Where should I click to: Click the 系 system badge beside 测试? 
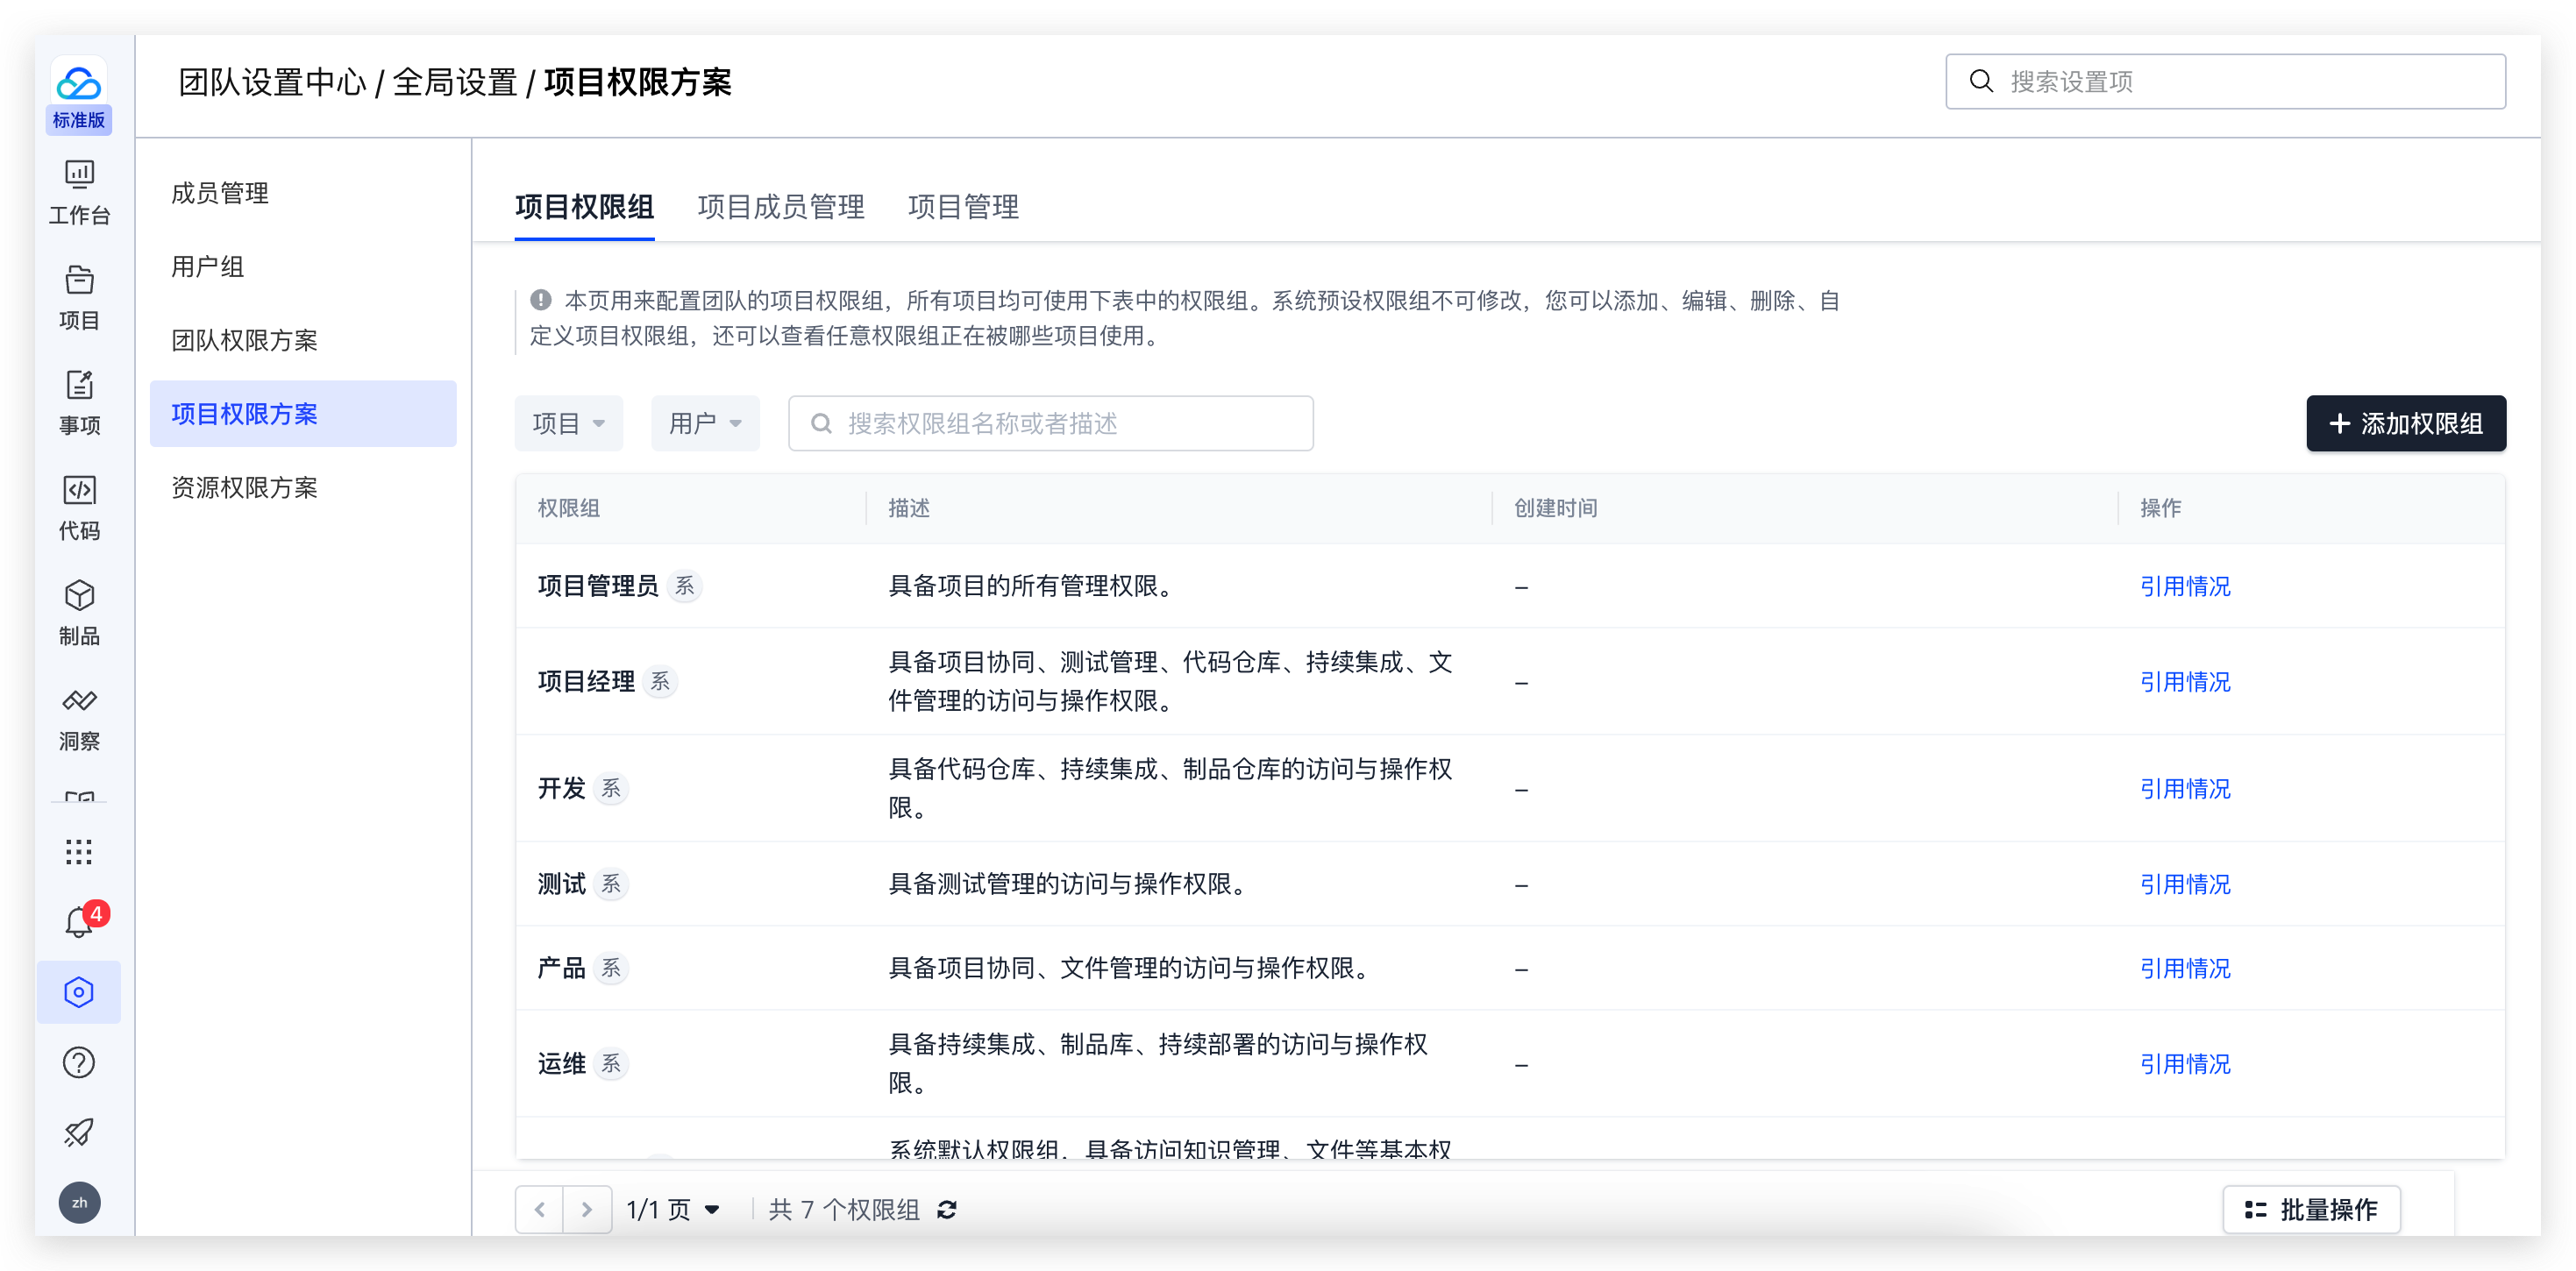point(611,883)
